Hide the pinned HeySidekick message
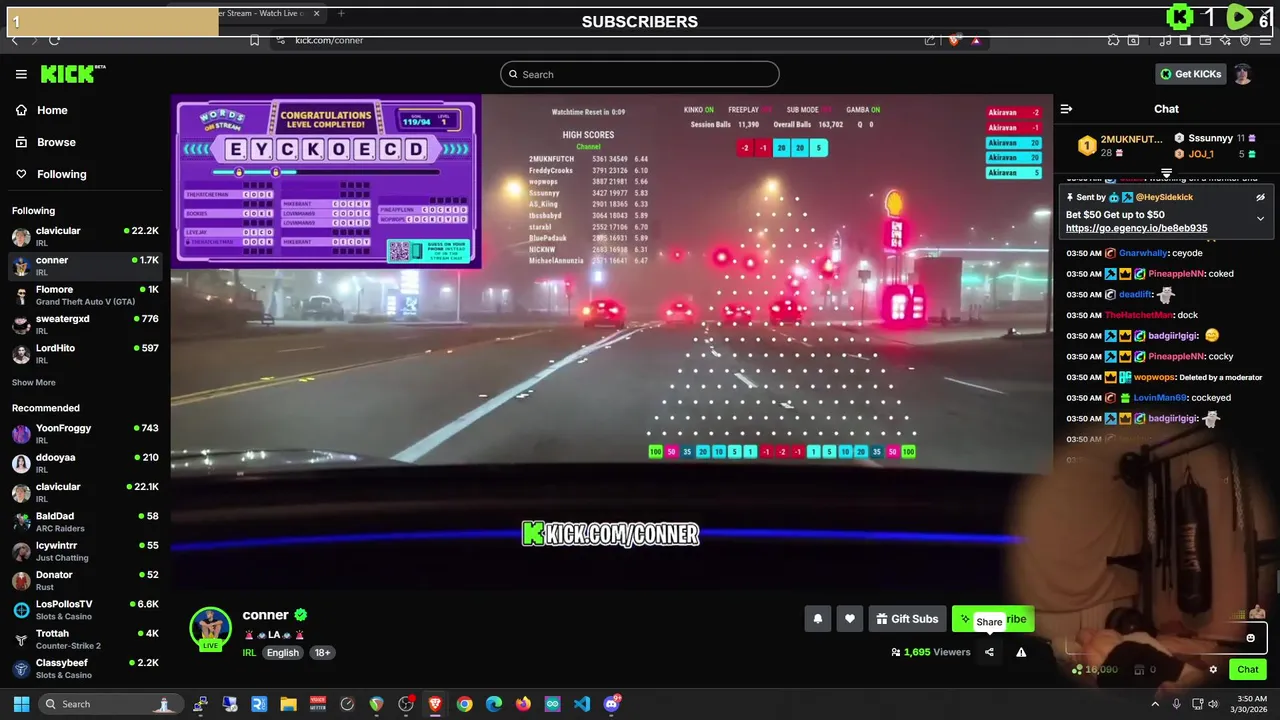The image size is (1280, 720). [1260, 197]
